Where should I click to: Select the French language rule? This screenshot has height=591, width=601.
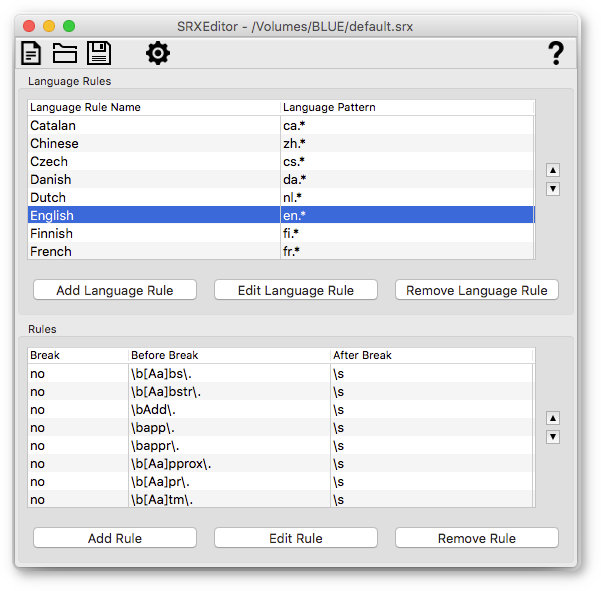coord(281,251)
